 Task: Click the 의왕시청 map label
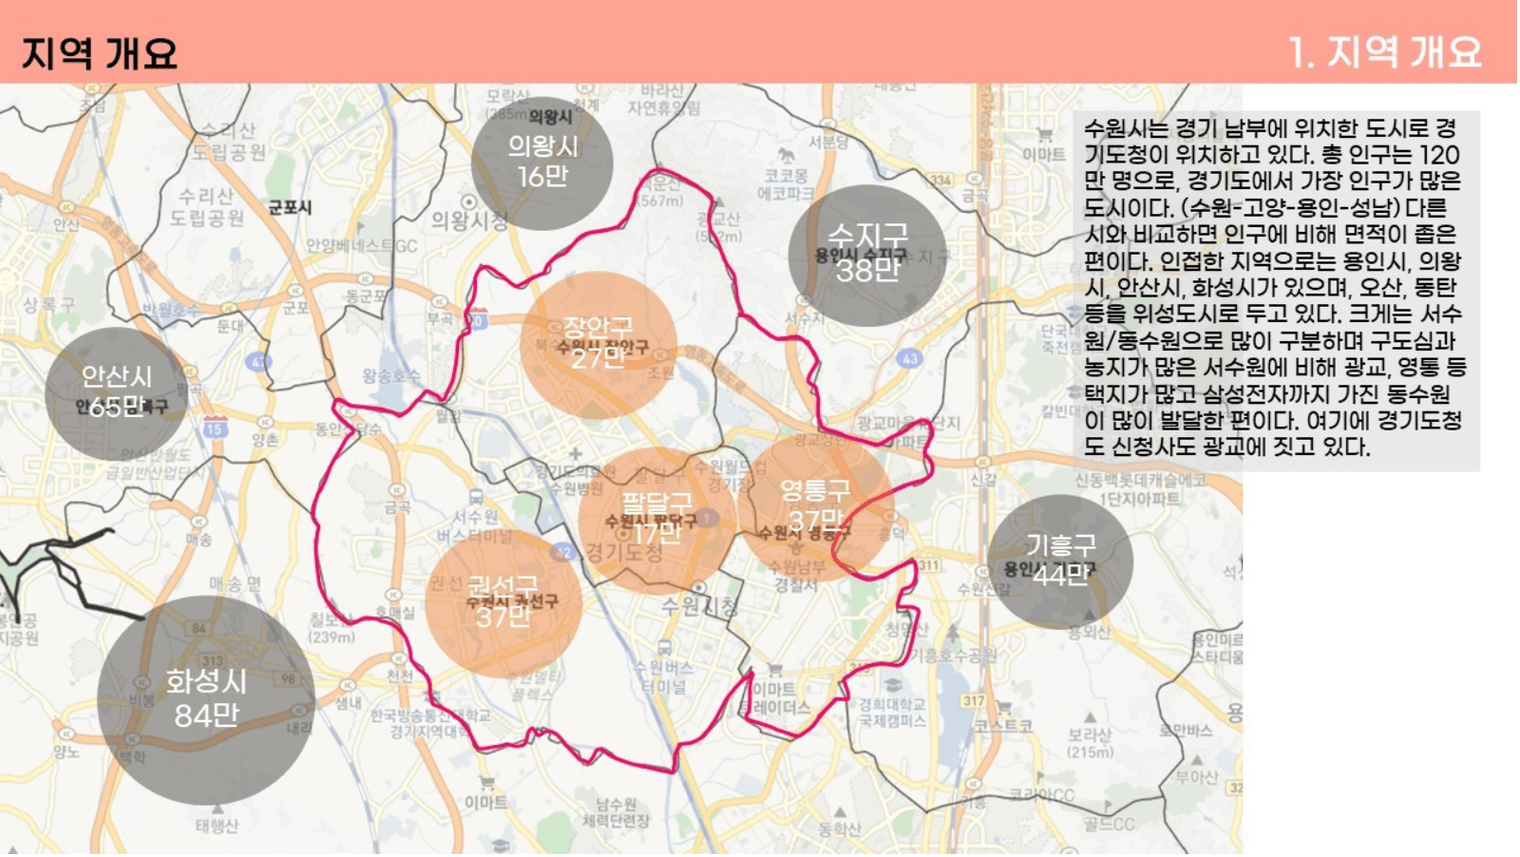click(x=470, y=221)
